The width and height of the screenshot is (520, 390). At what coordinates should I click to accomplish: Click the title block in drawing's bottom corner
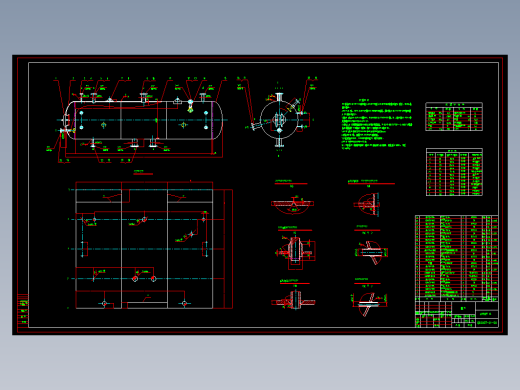(457, 314)
